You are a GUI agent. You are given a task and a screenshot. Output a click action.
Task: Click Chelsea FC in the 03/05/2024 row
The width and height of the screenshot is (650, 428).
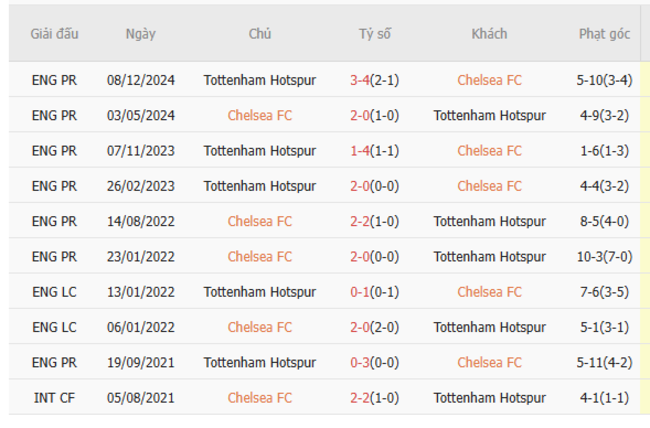(x=260, y=115)
